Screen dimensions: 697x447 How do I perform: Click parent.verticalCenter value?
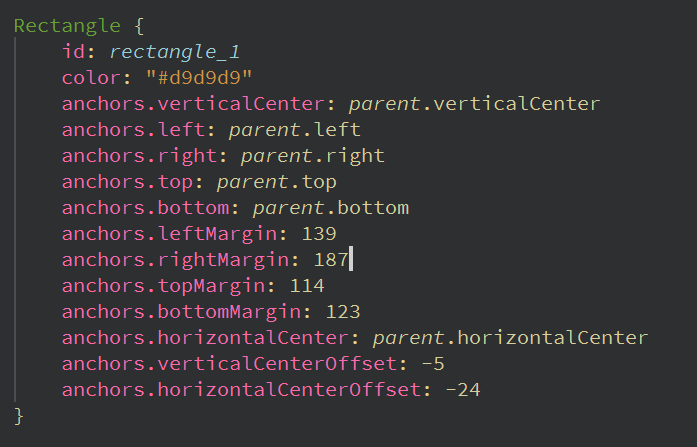(474, 104)
